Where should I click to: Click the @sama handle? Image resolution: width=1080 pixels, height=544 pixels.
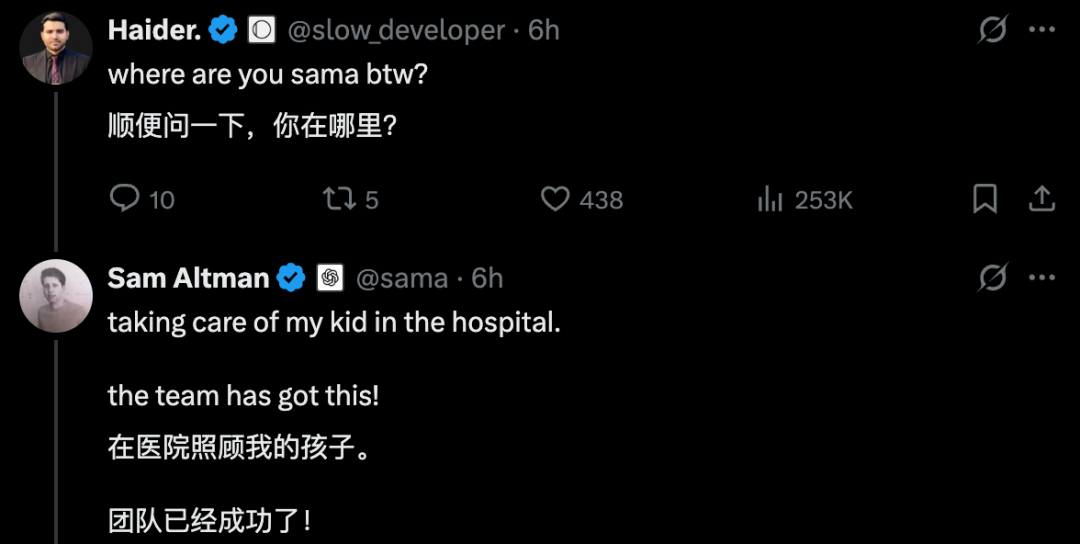click(x=402, y=278)
